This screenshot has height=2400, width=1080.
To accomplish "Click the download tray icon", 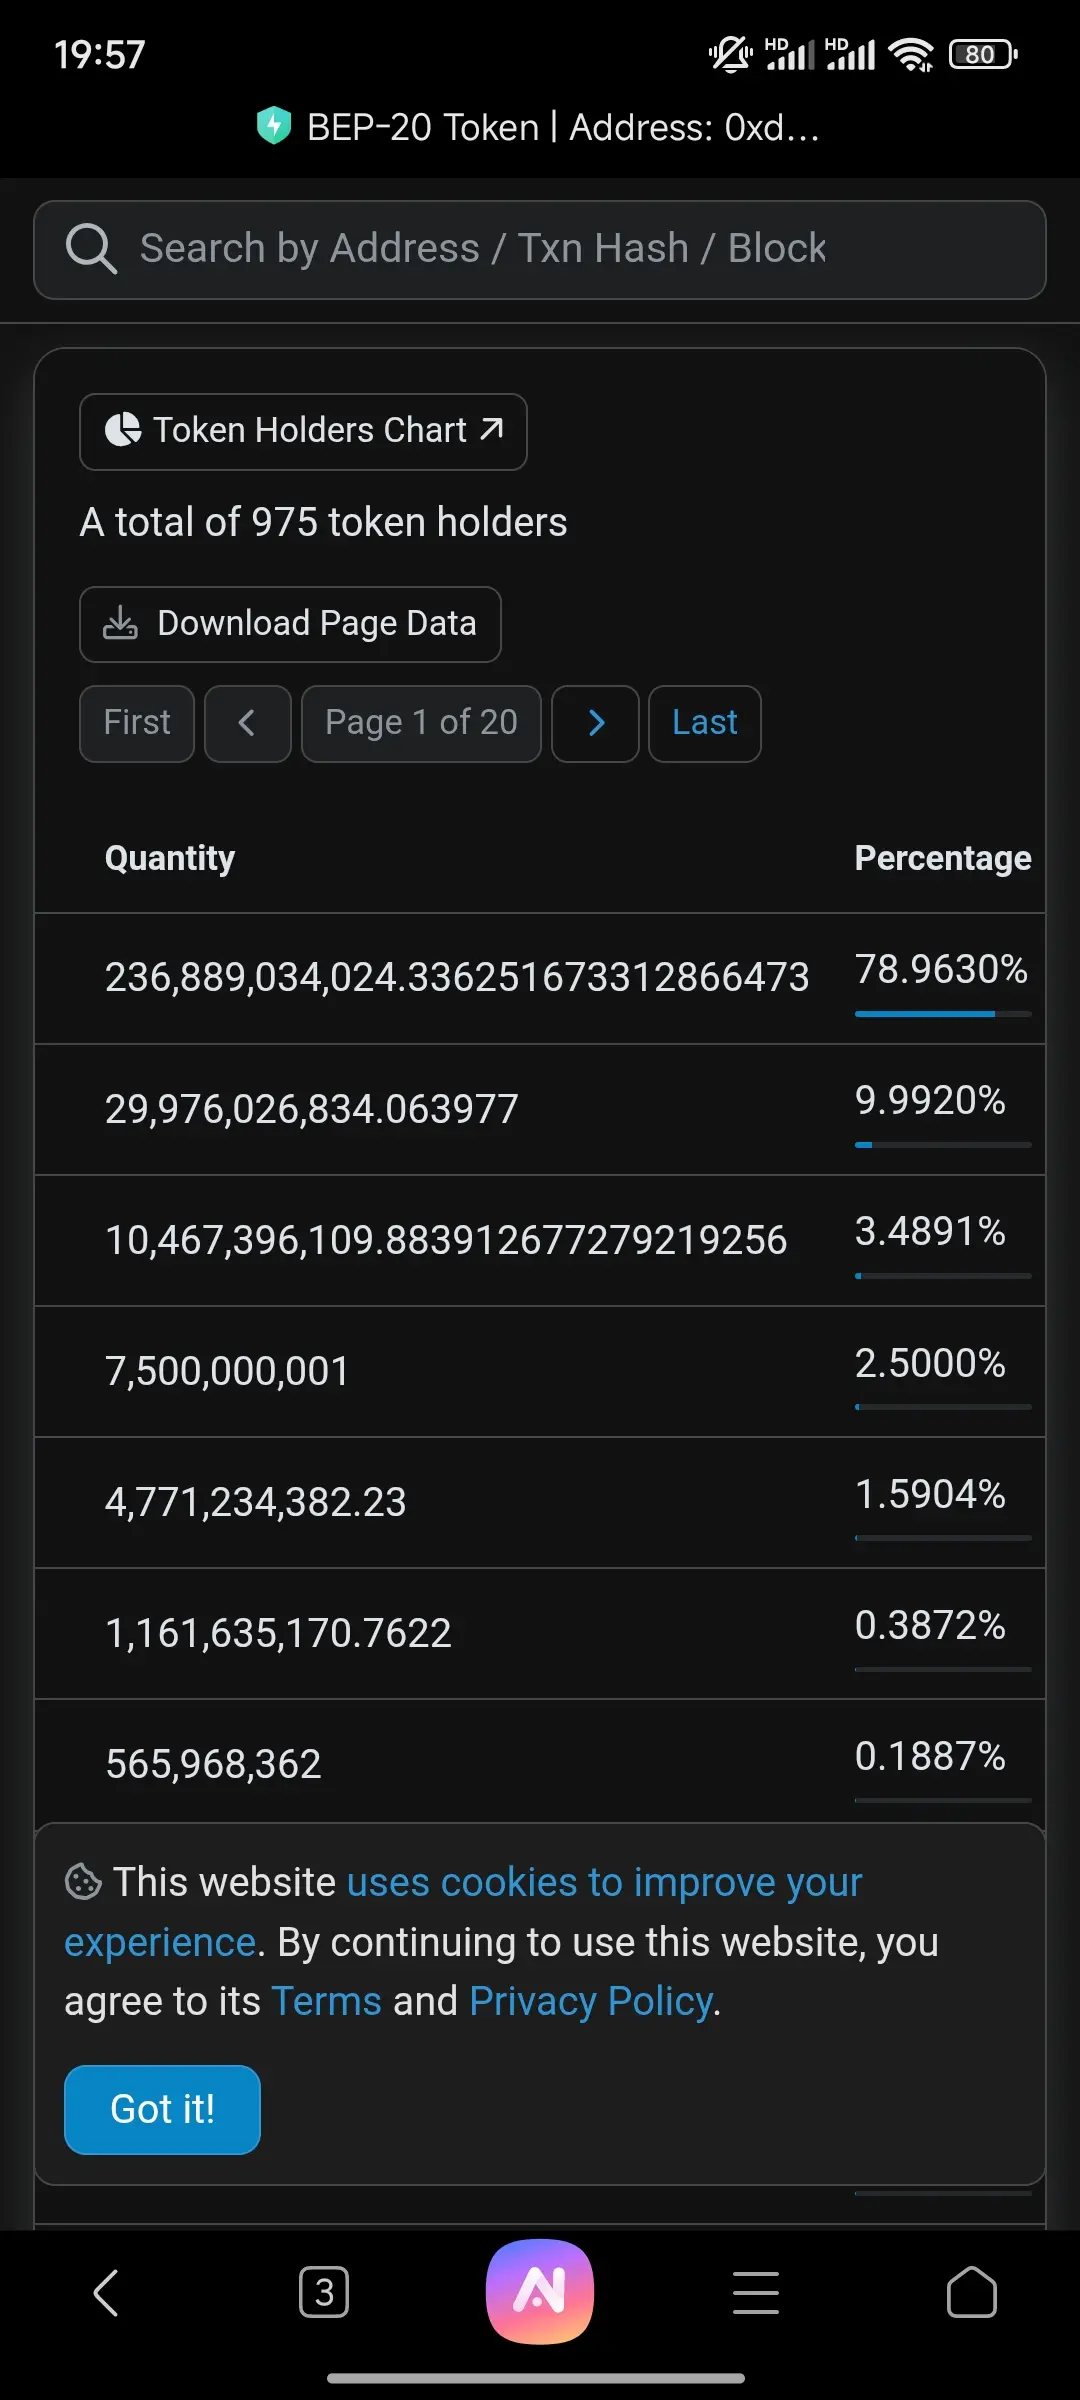I will pos(120,623).
